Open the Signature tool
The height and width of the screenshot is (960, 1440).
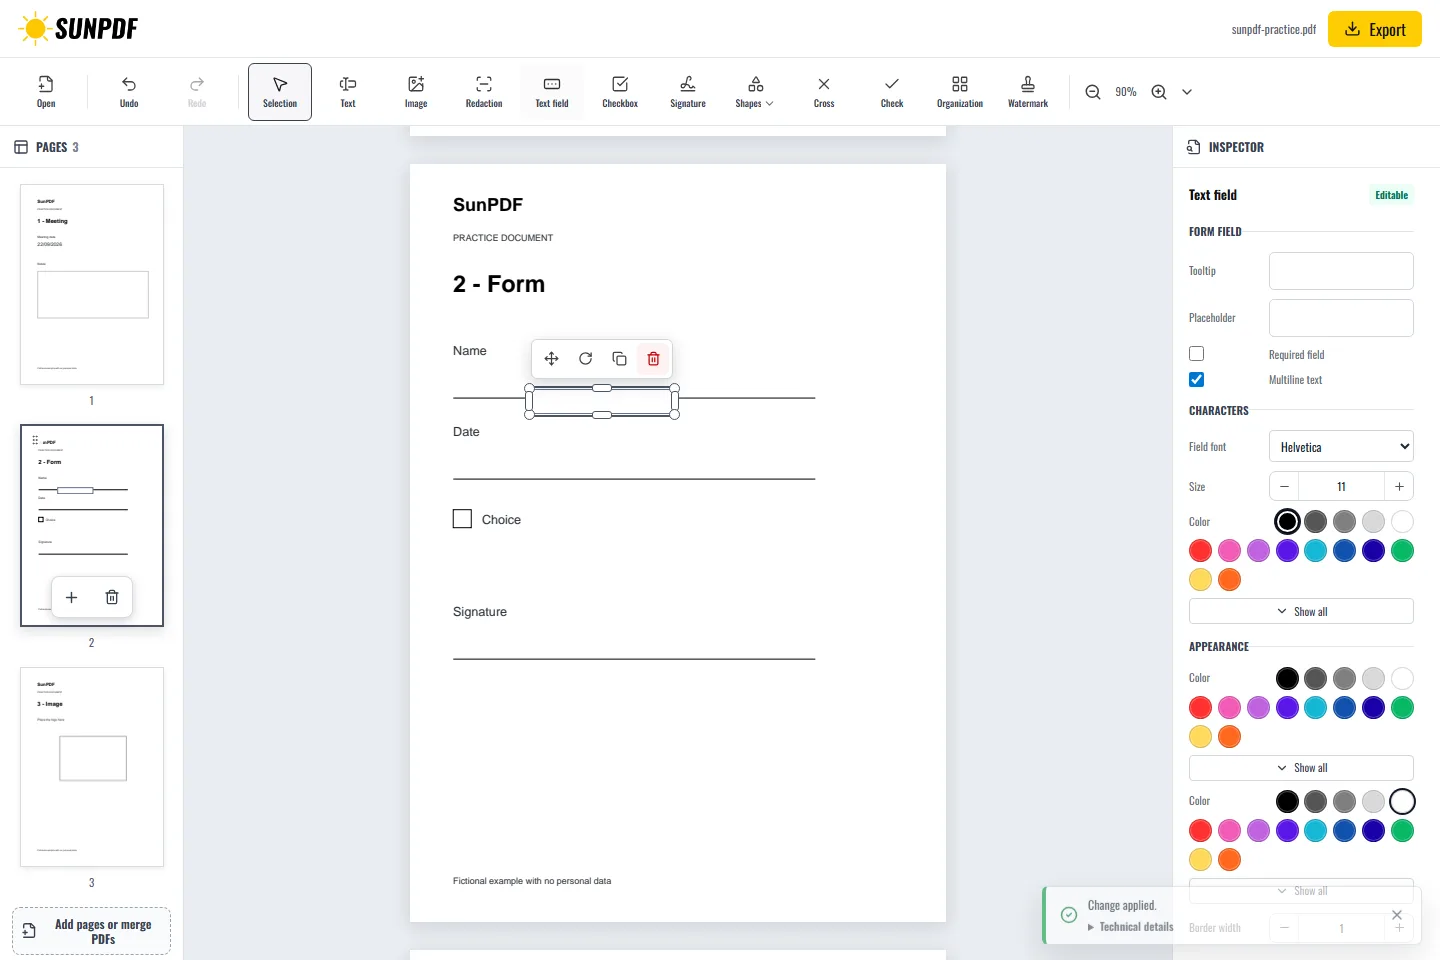pos(688,92)
